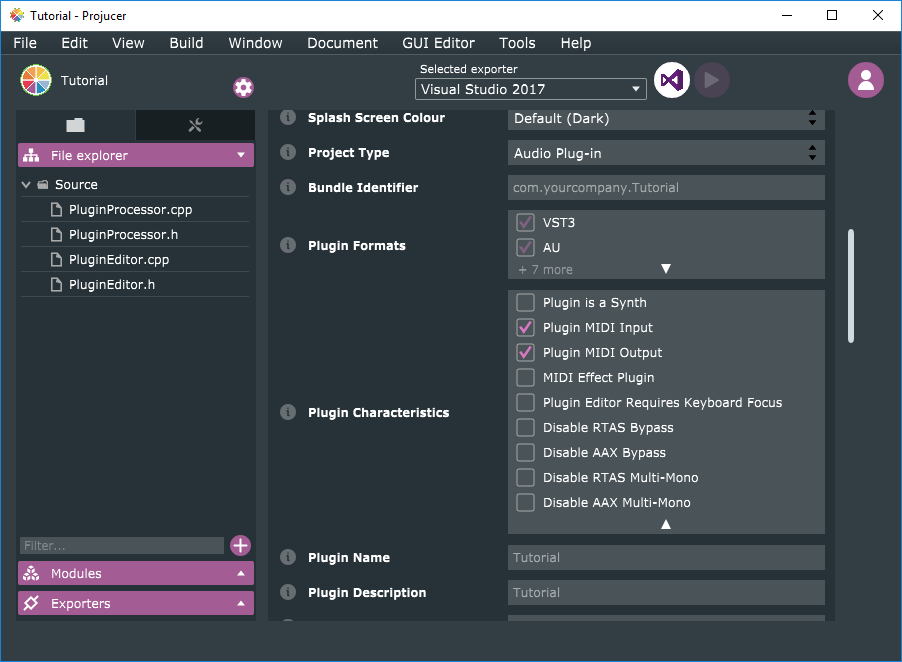The width and height of the screenshot is (902, 662).
Task: Open the Help menu
Action: 576,43
